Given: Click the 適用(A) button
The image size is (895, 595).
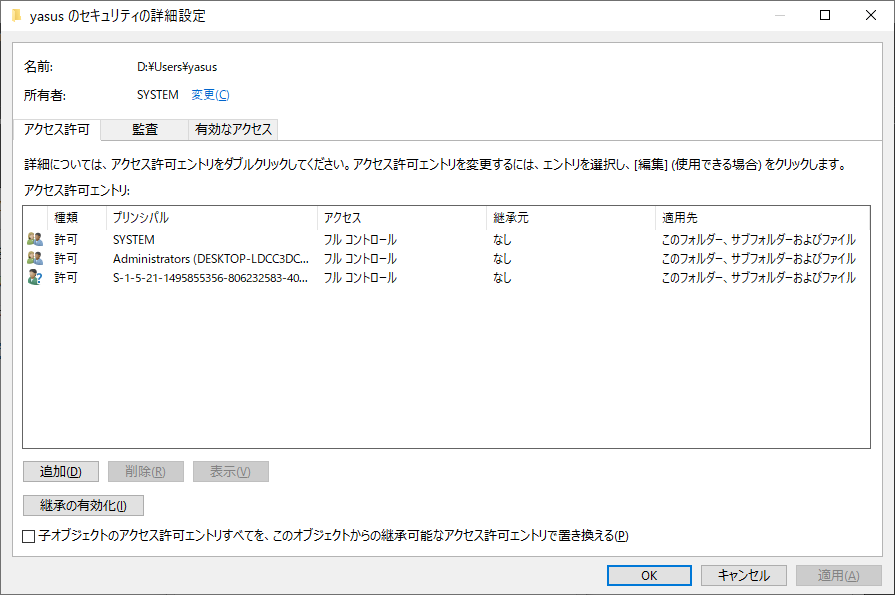Looking at the screenshot, I should click(838, 576).
